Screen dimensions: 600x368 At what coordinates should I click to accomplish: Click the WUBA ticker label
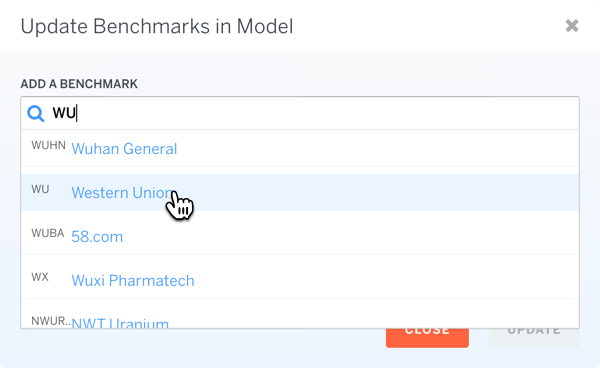pyautogui.click(x=47, y=233)
